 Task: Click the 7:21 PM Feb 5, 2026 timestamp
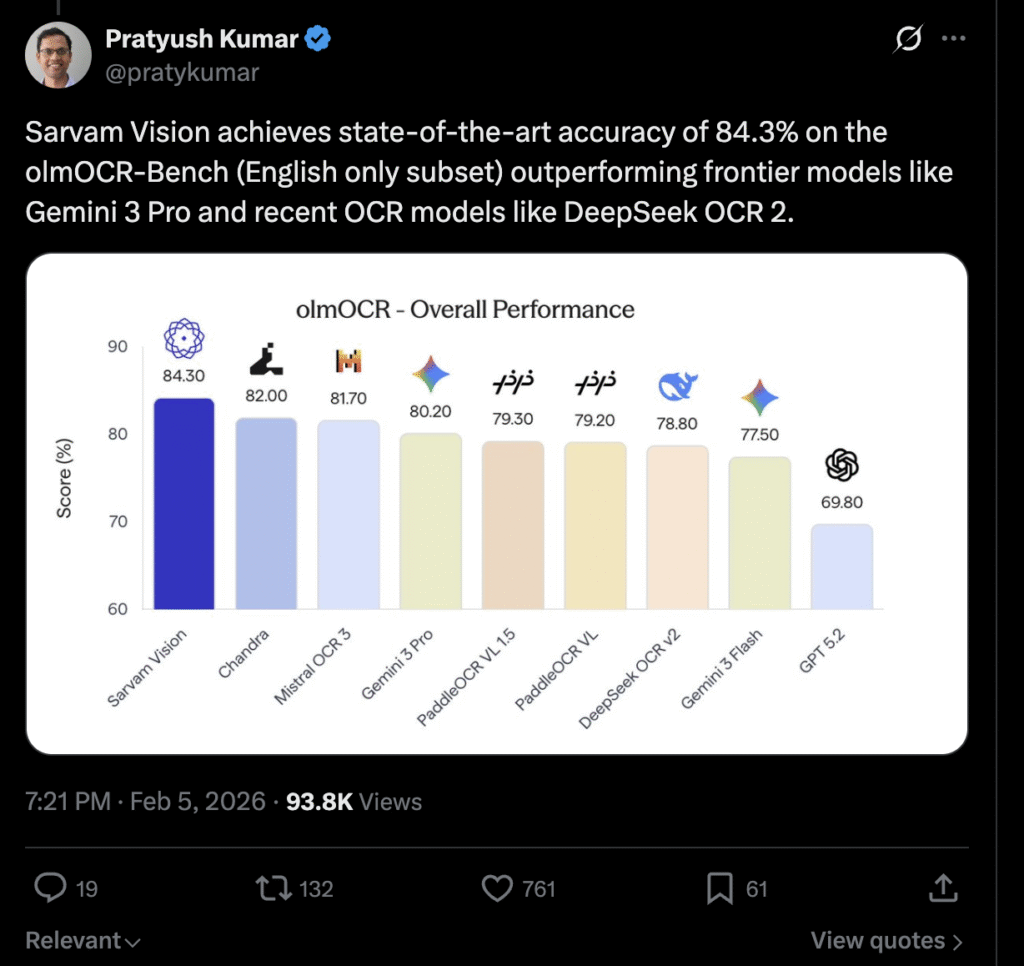[146, 801]
